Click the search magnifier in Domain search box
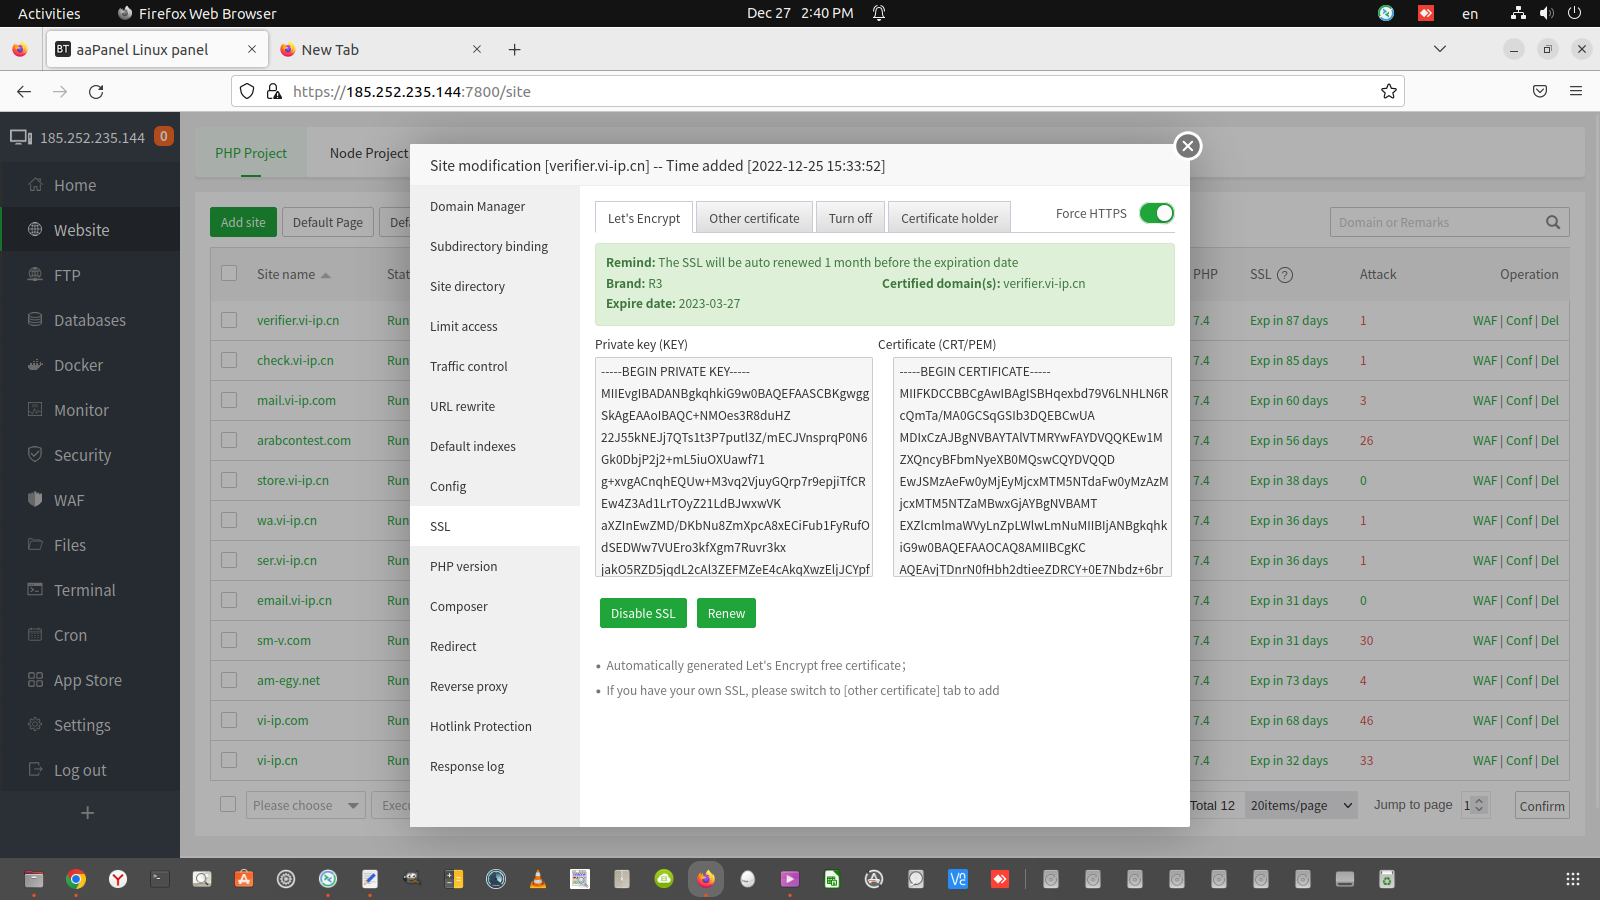This screenshot has height=900, width=1600. click(1553, 222)
